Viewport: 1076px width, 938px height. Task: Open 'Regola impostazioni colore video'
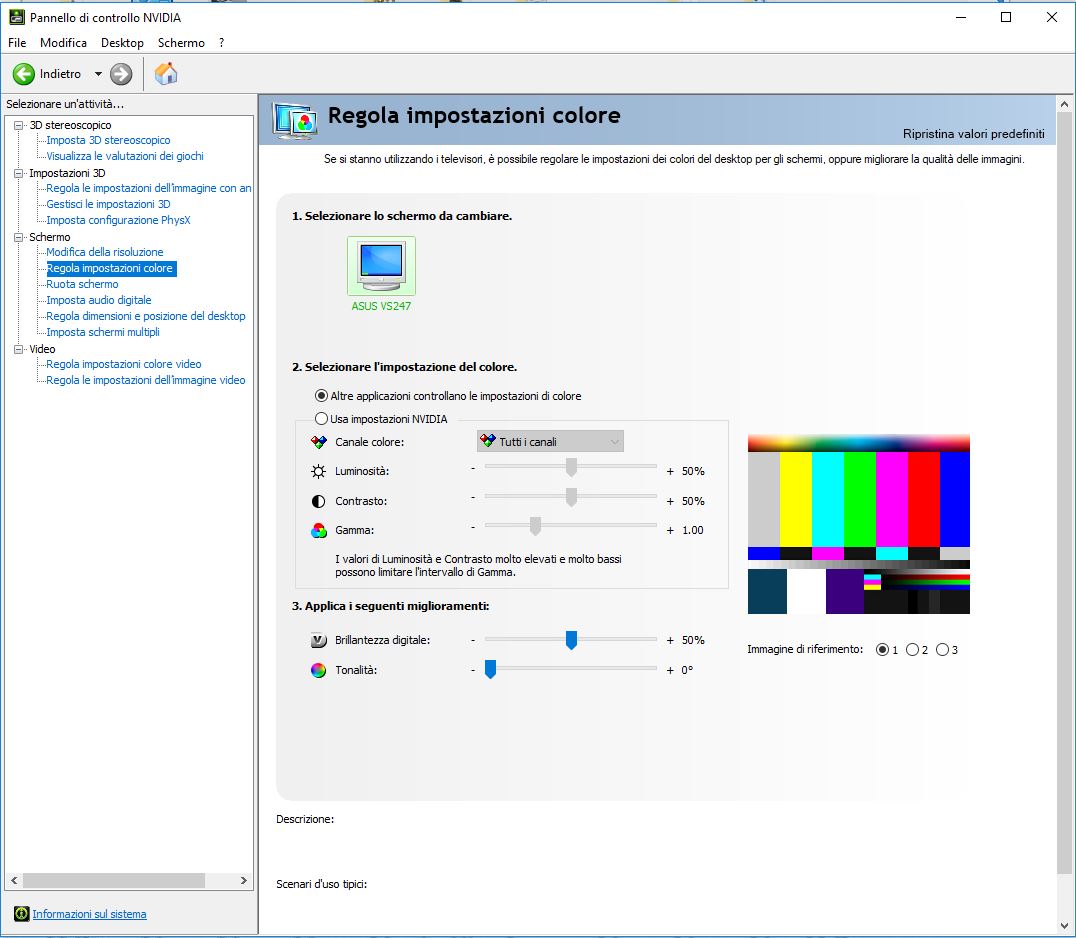tap(124, 364)
